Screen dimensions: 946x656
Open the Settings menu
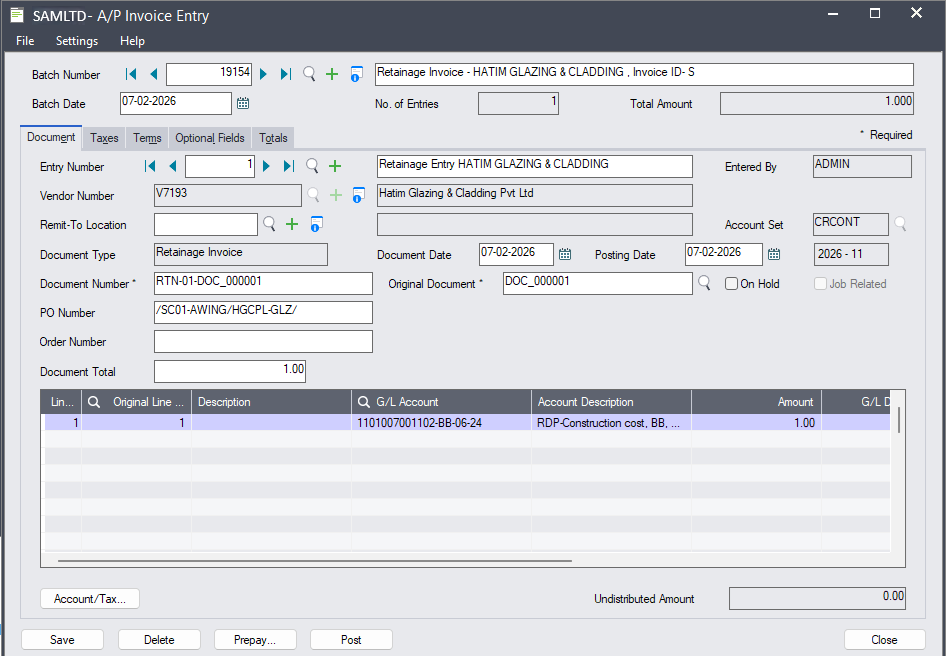point(77,41)
